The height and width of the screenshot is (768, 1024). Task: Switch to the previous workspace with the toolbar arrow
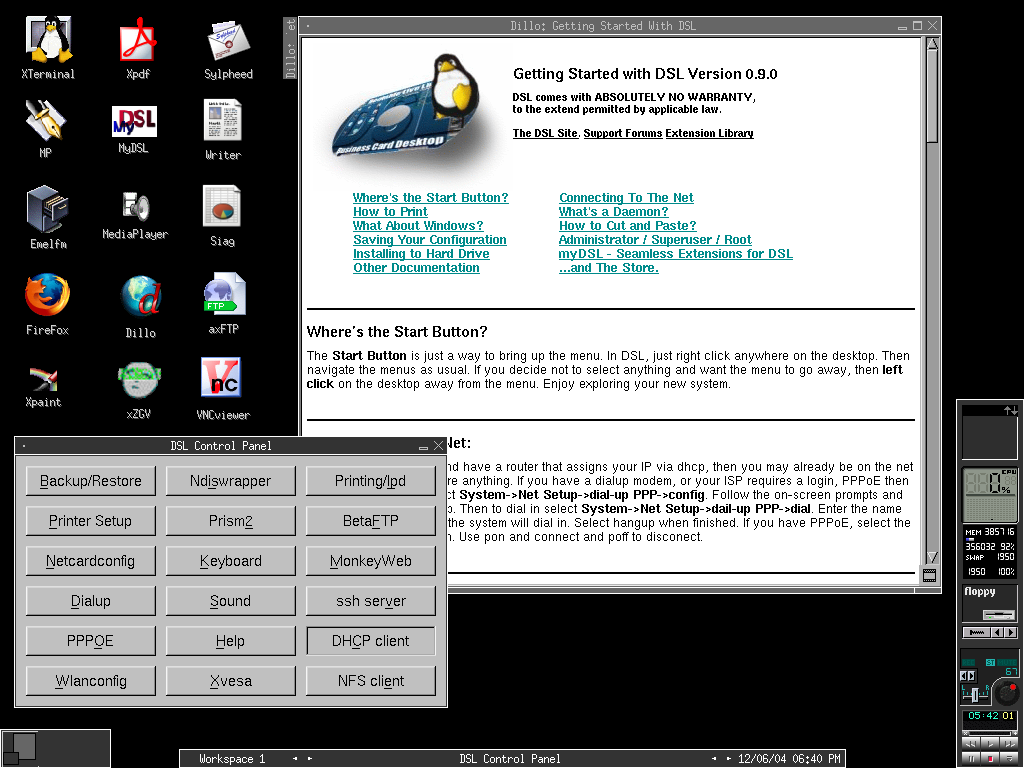295,759
